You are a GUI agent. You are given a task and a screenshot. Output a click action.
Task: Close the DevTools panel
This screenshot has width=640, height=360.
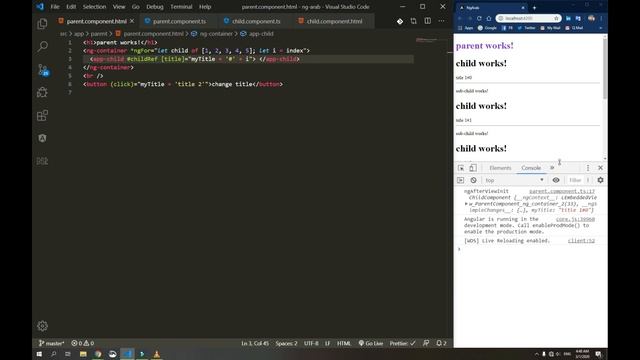tap(600, 168)
